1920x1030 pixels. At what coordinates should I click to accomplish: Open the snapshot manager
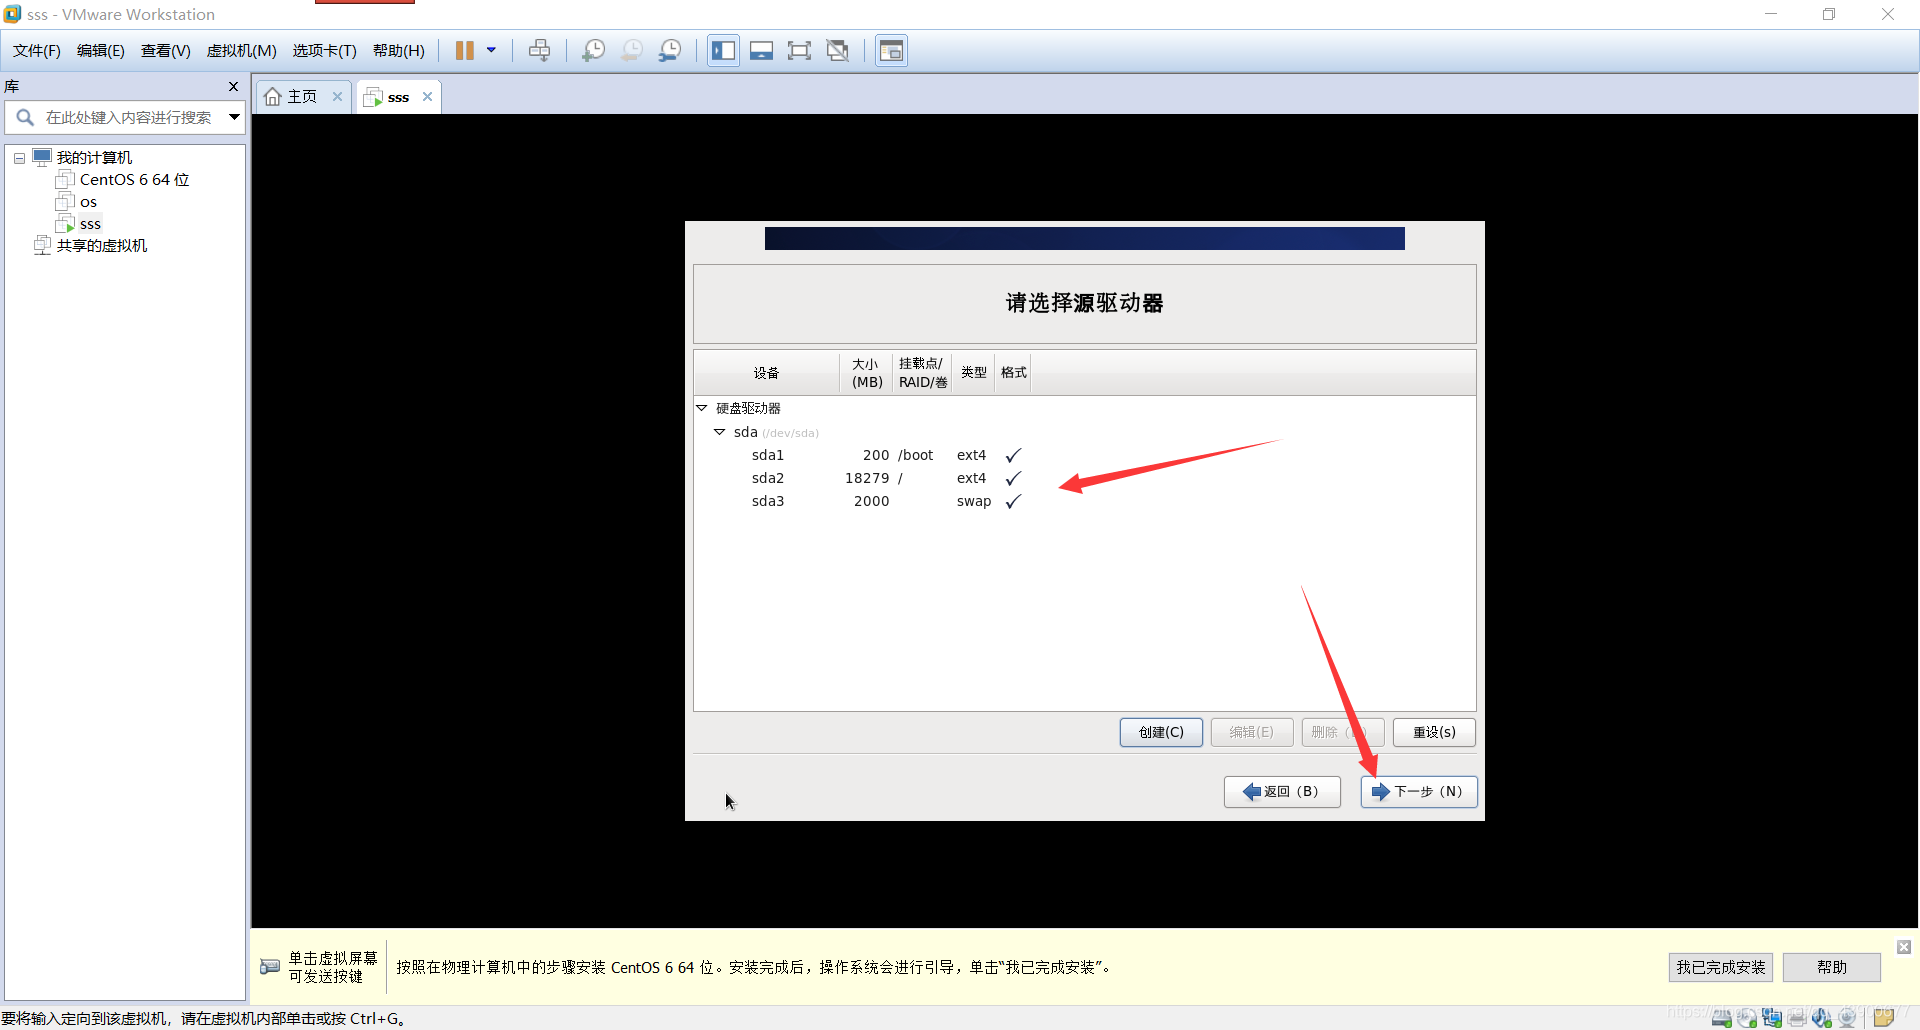[670, 51]
